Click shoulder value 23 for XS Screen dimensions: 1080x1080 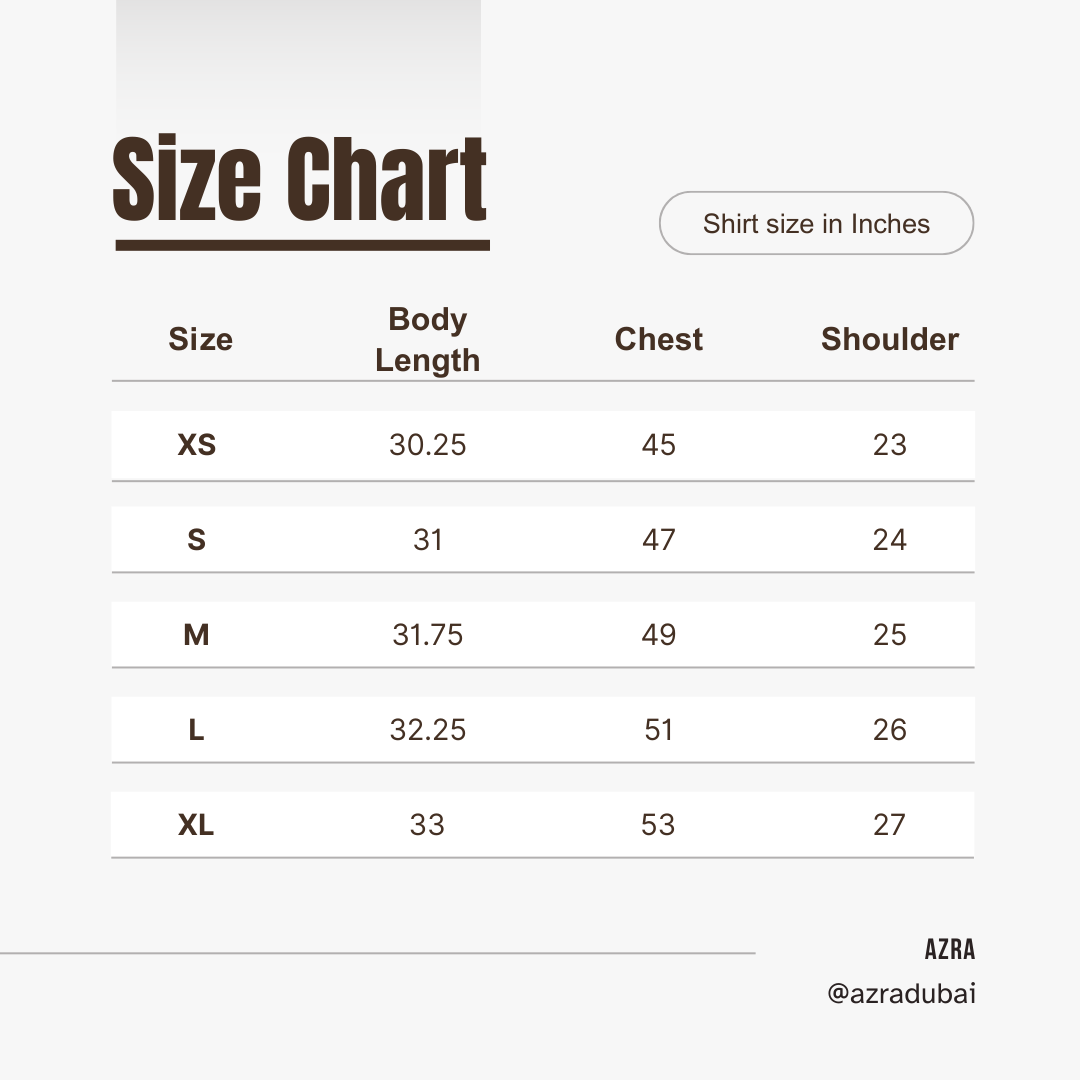coord(889,445)
